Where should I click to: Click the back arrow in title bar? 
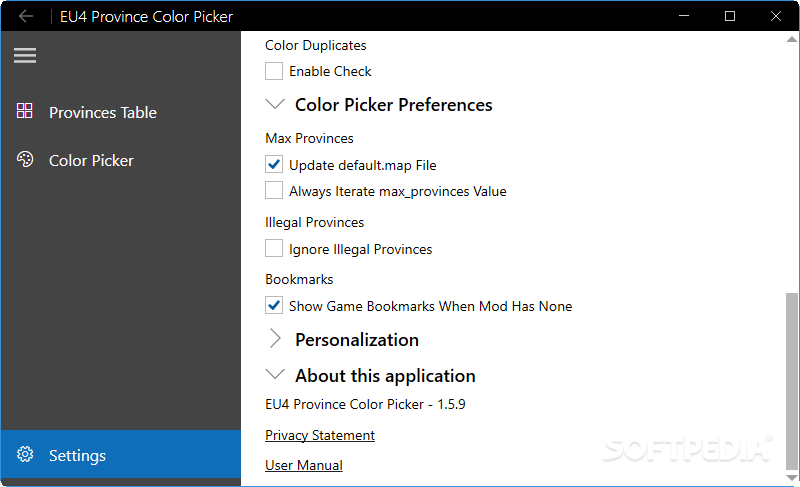tap(26, 16)
